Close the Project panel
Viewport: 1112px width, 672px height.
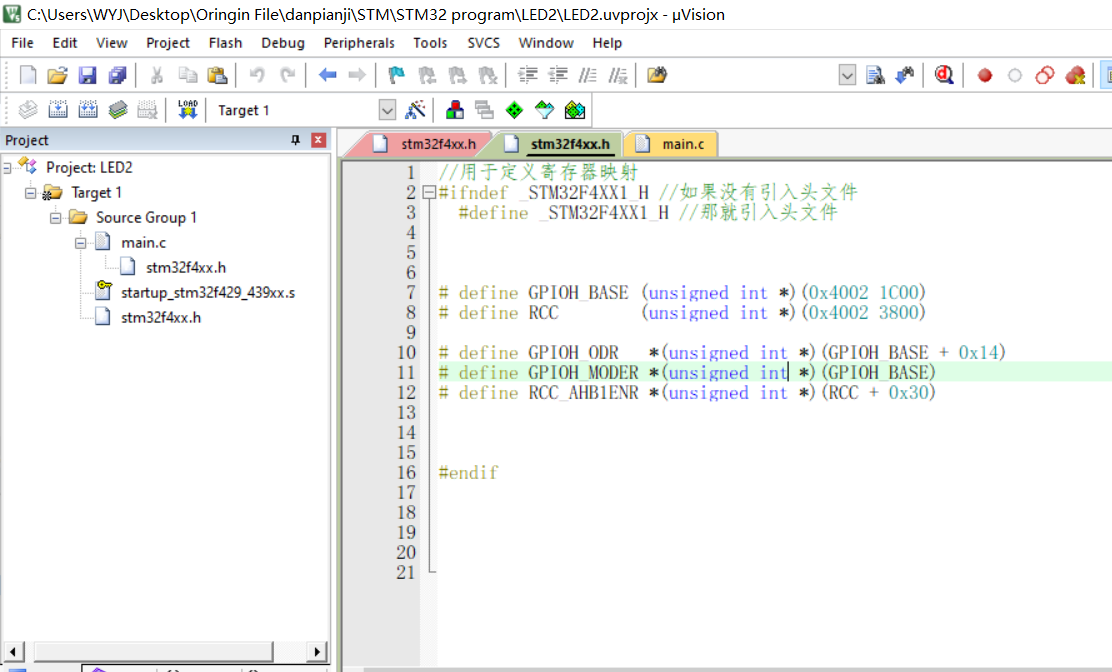318,140
